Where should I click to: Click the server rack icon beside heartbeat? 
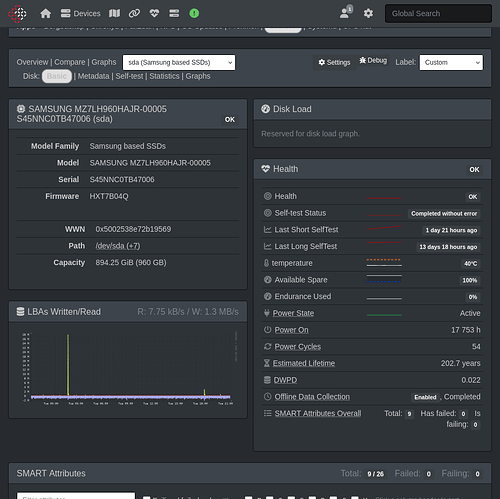coord(174,14)
